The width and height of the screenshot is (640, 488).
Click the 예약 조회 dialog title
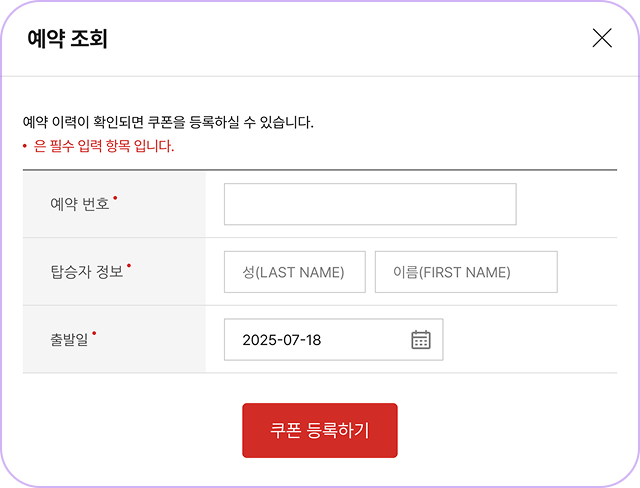(67, 39)
